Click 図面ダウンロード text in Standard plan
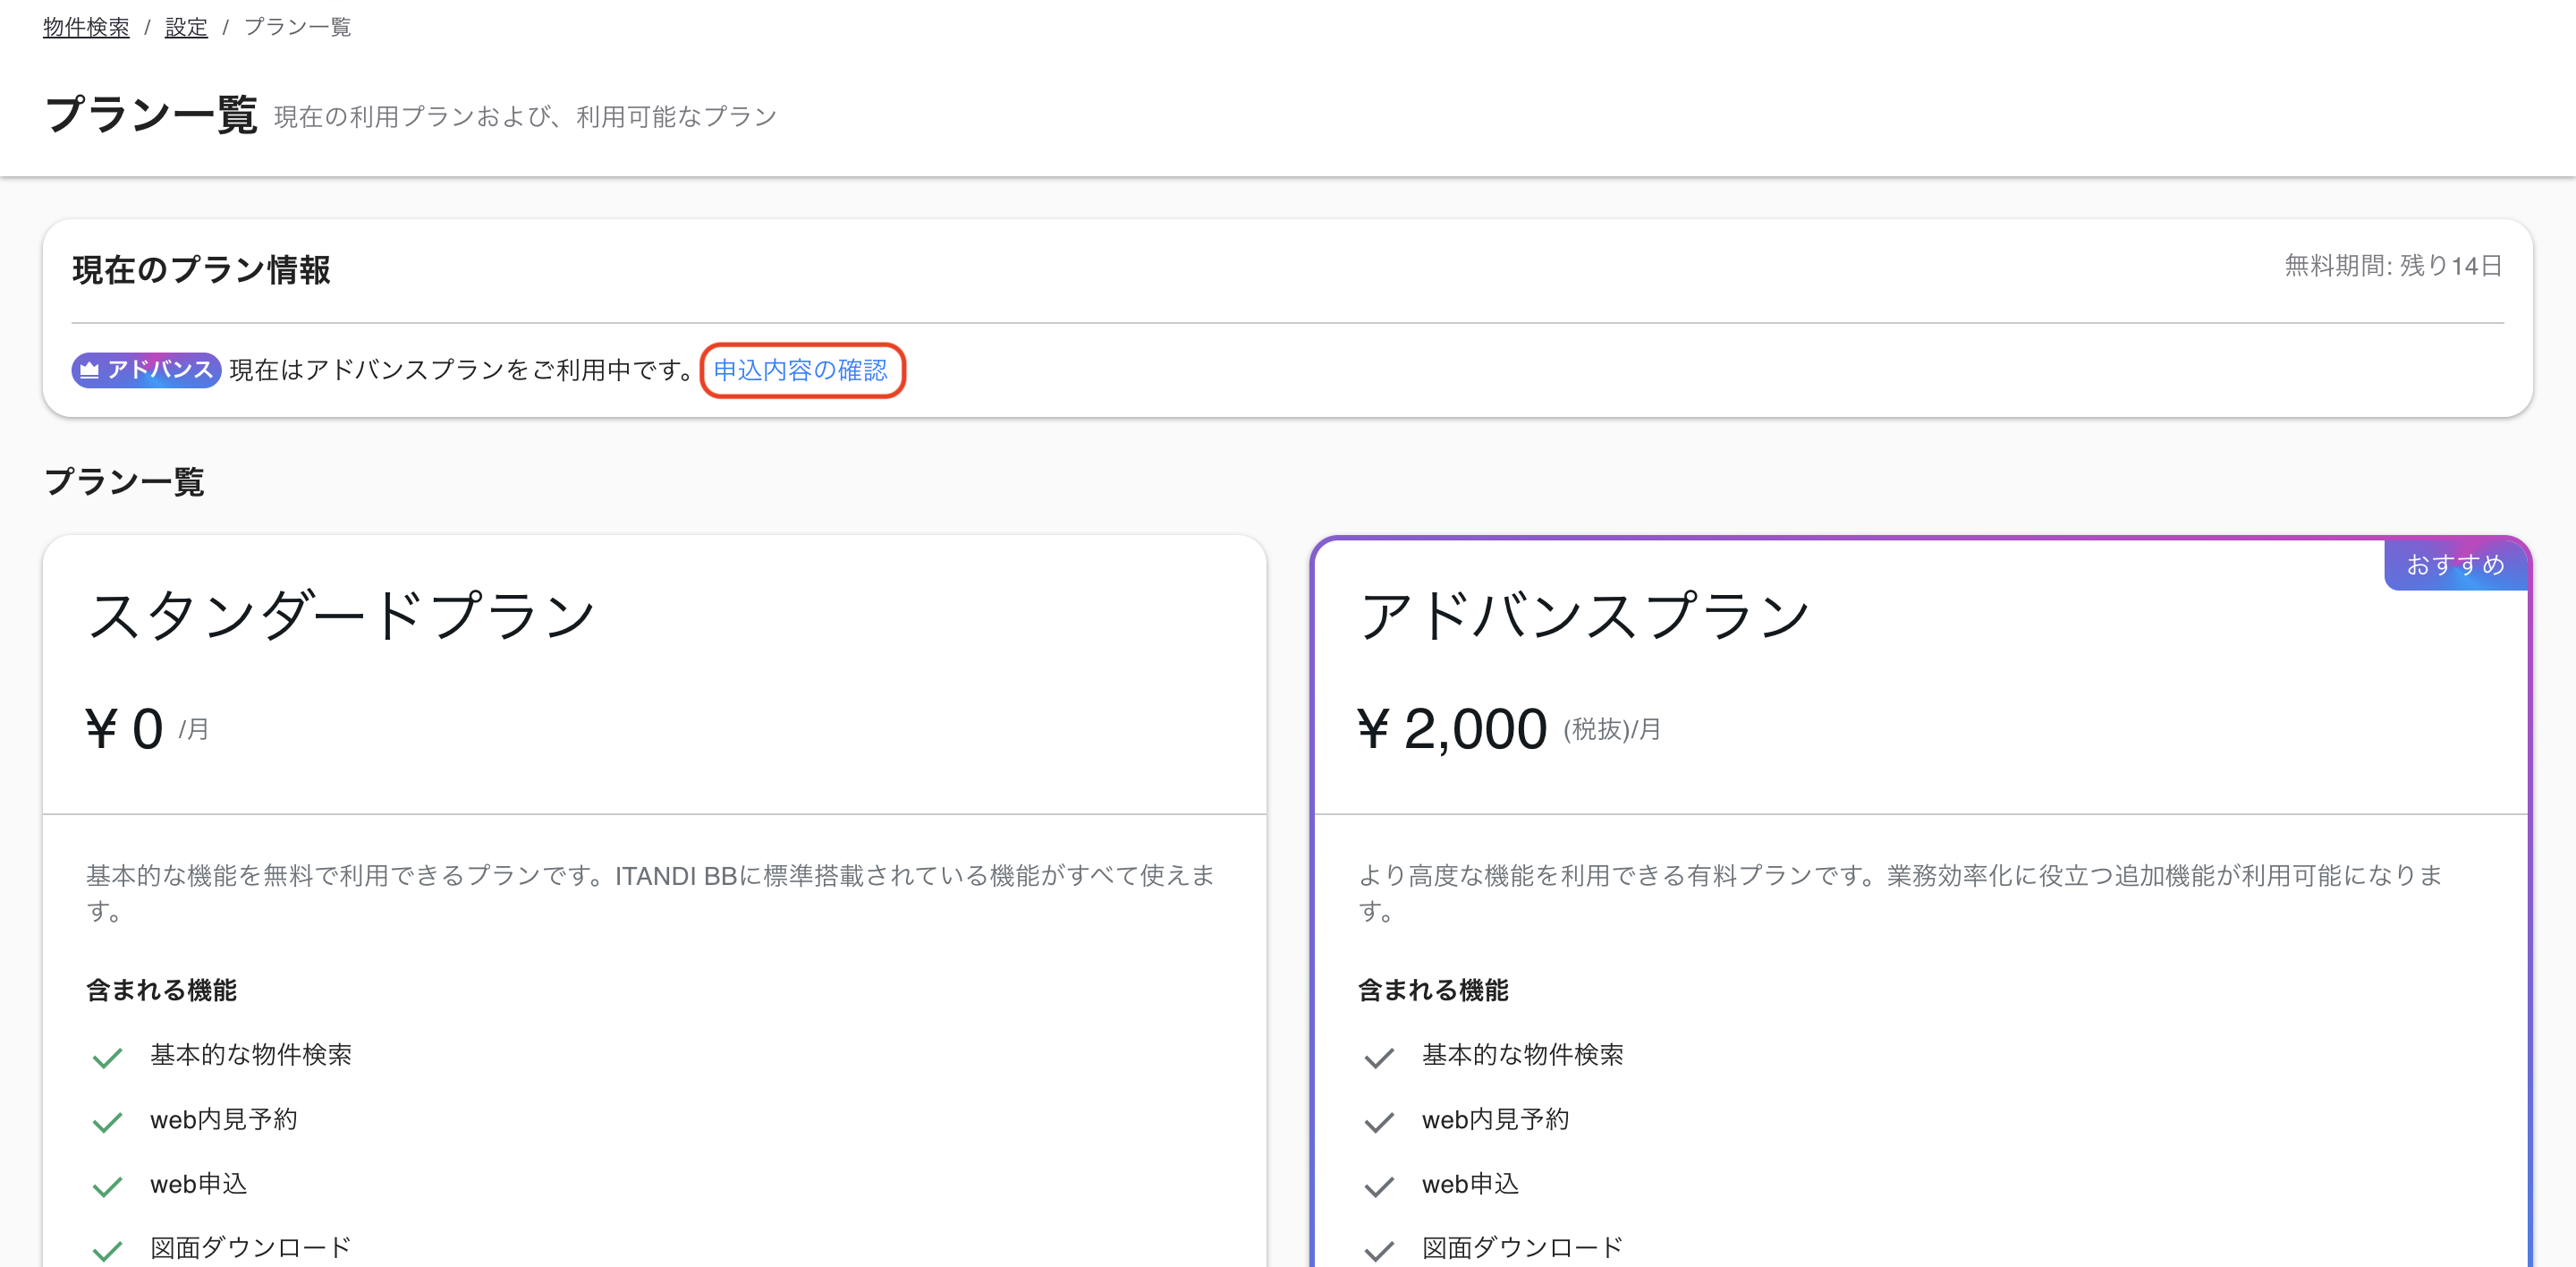Image resolution: width=2576 pixels, height=1267 pixels. click(251, 1248)
